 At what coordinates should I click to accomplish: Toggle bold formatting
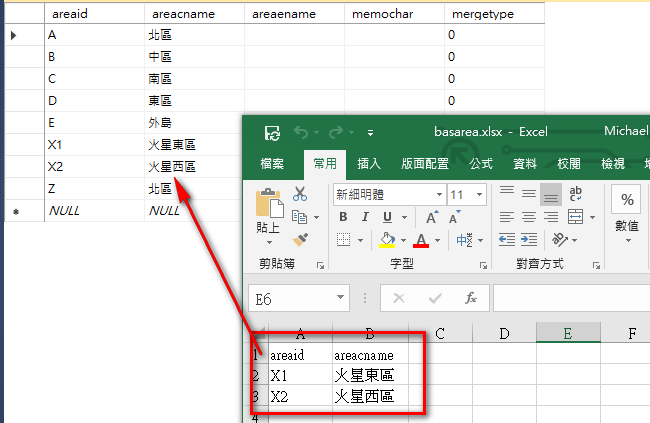(343, 217)
